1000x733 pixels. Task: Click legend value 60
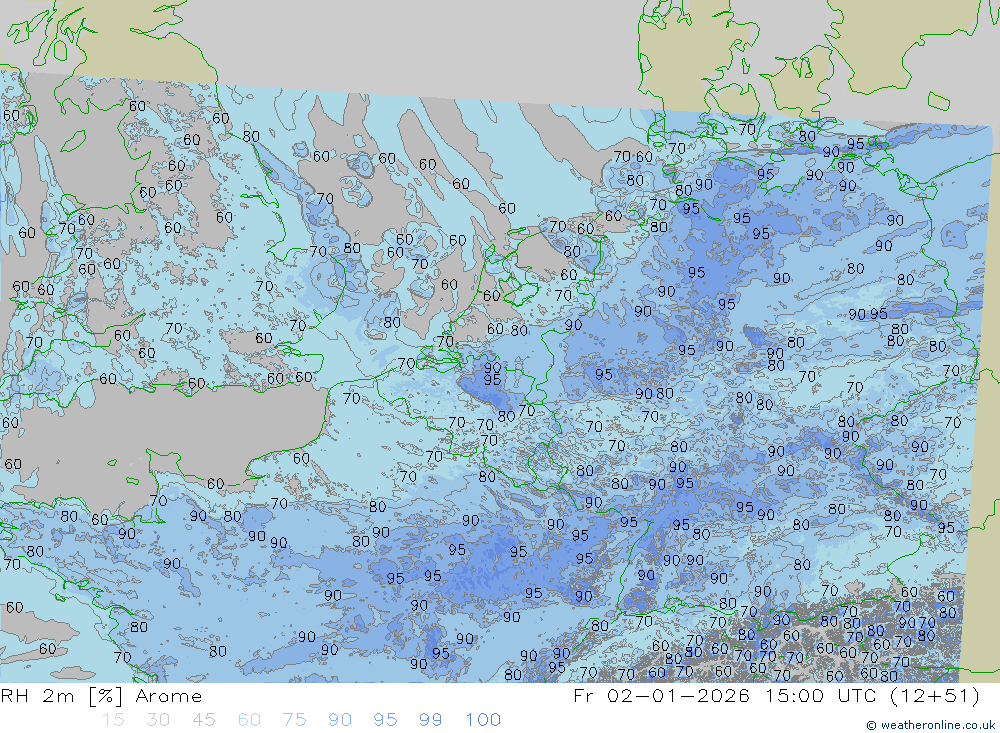(249, 720)
